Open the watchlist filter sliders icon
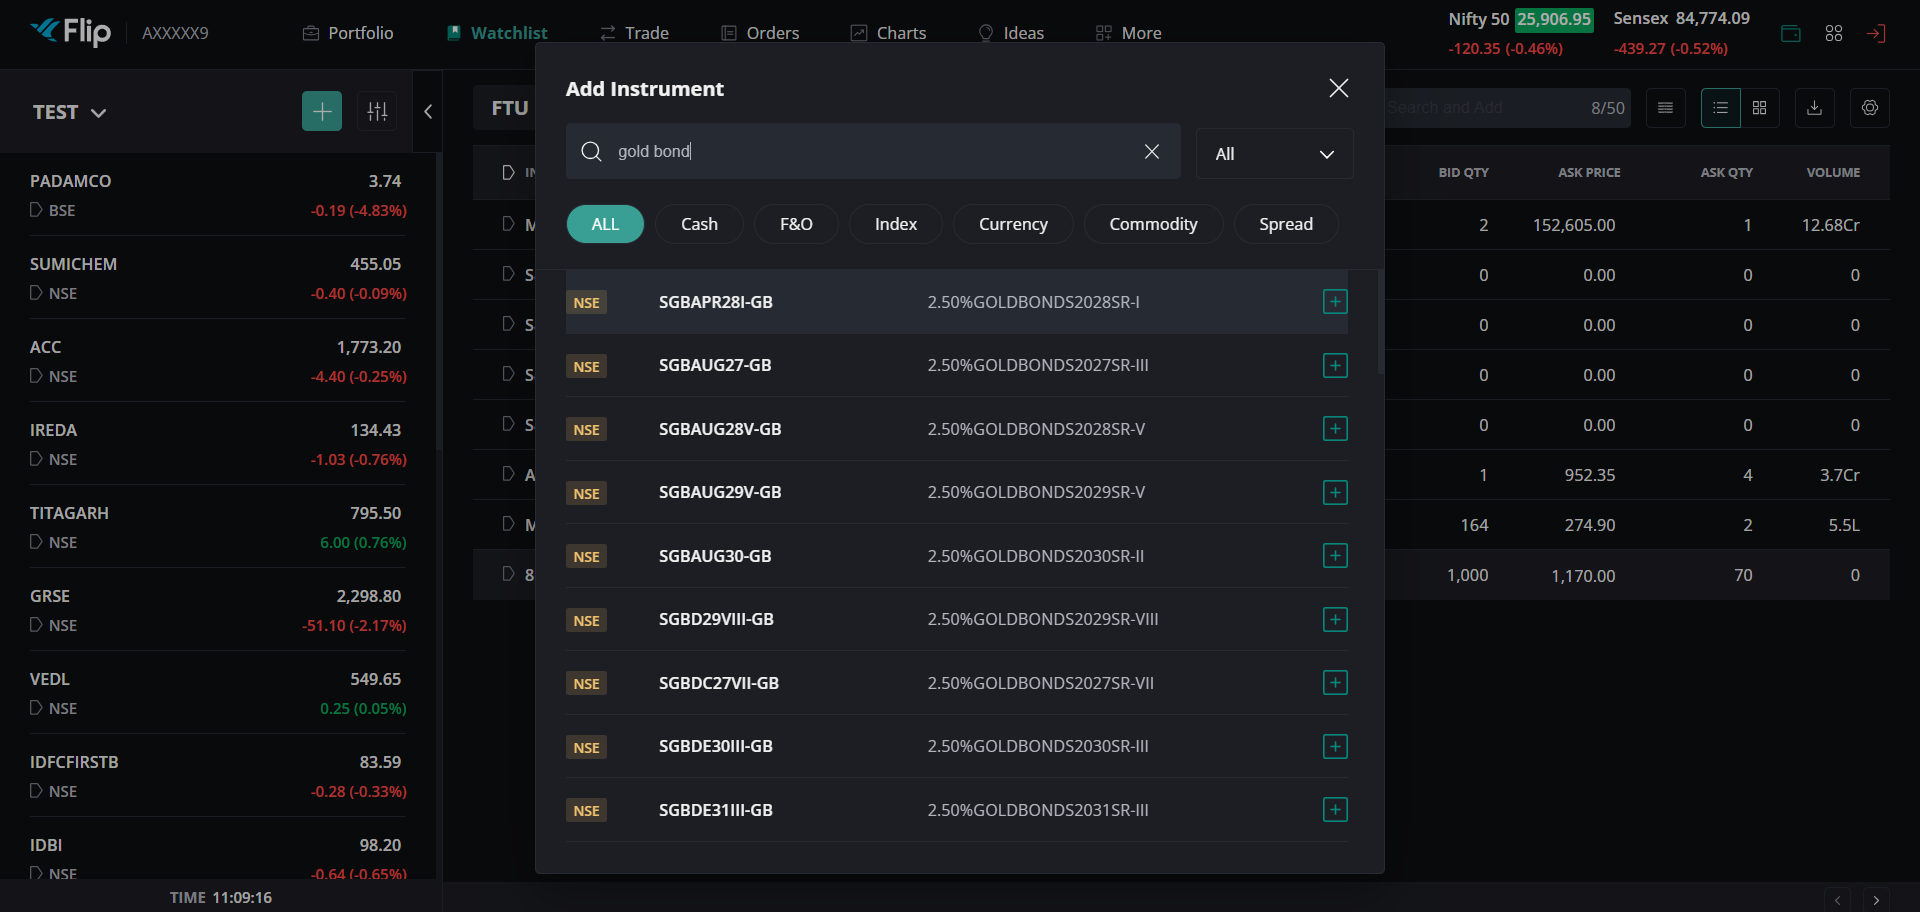Viewport: 1920px width, 912px height. 377,111
